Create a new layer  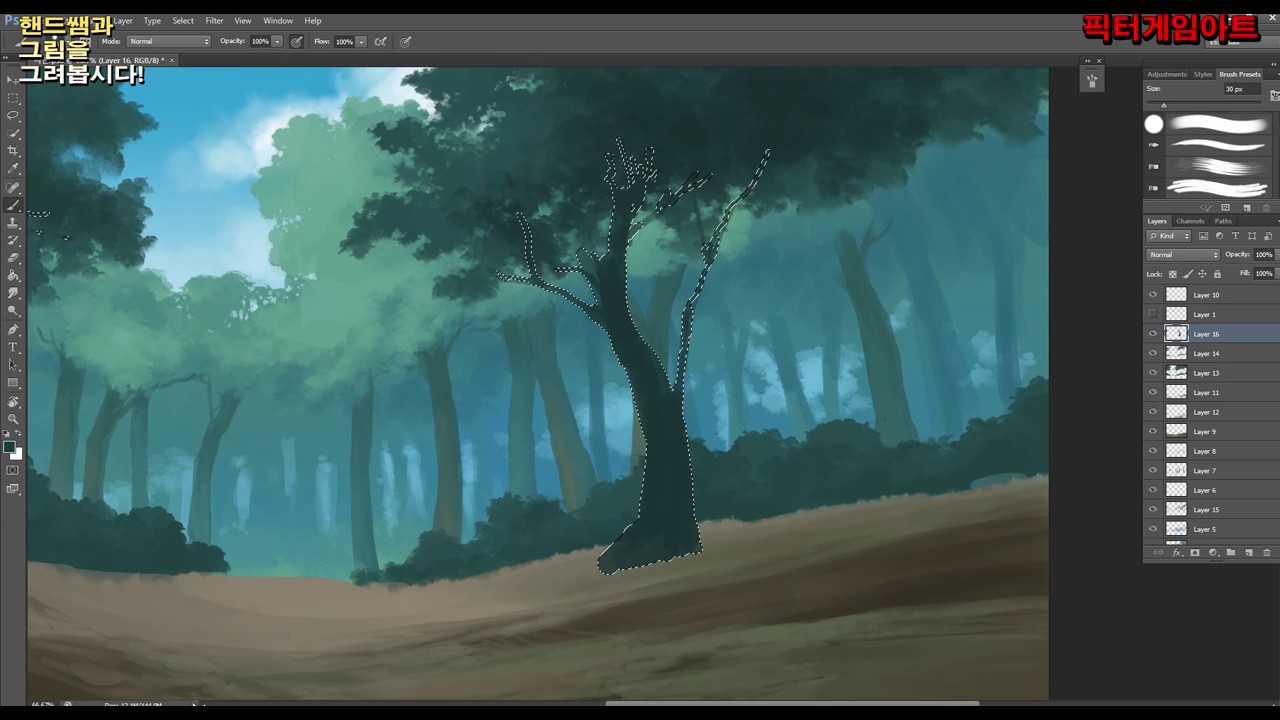coord(1249,552)
